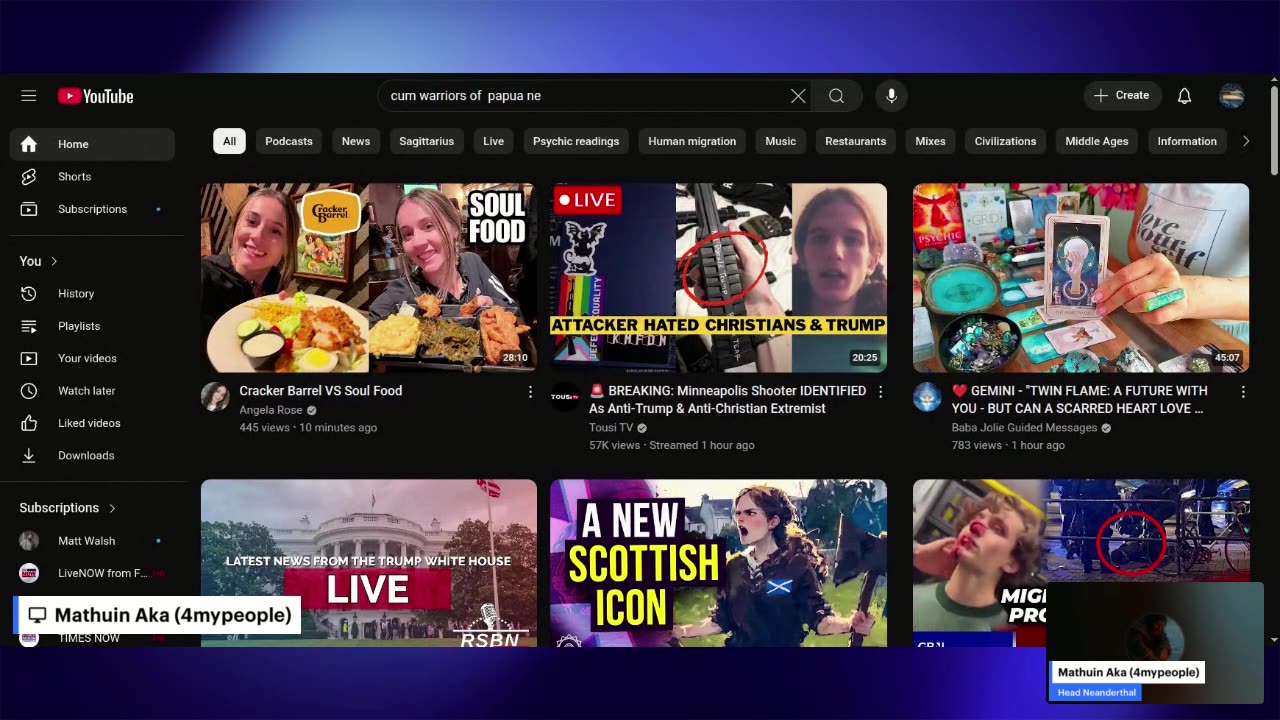
Task: Open A New Scottish Icon thumbnail
Action: coord(718,563)
